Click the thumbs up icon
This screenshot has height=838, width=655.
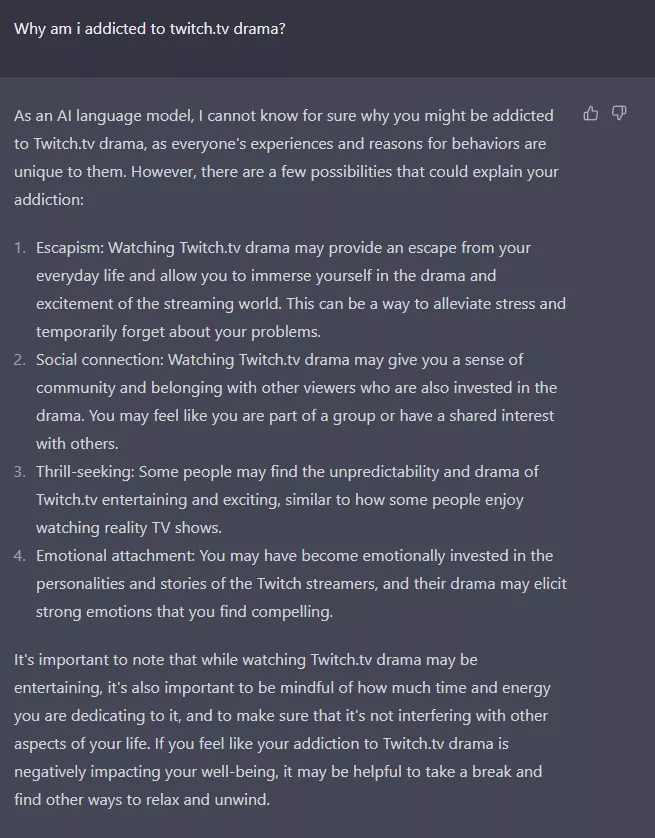pyautogui.click(x=591, y=113)
